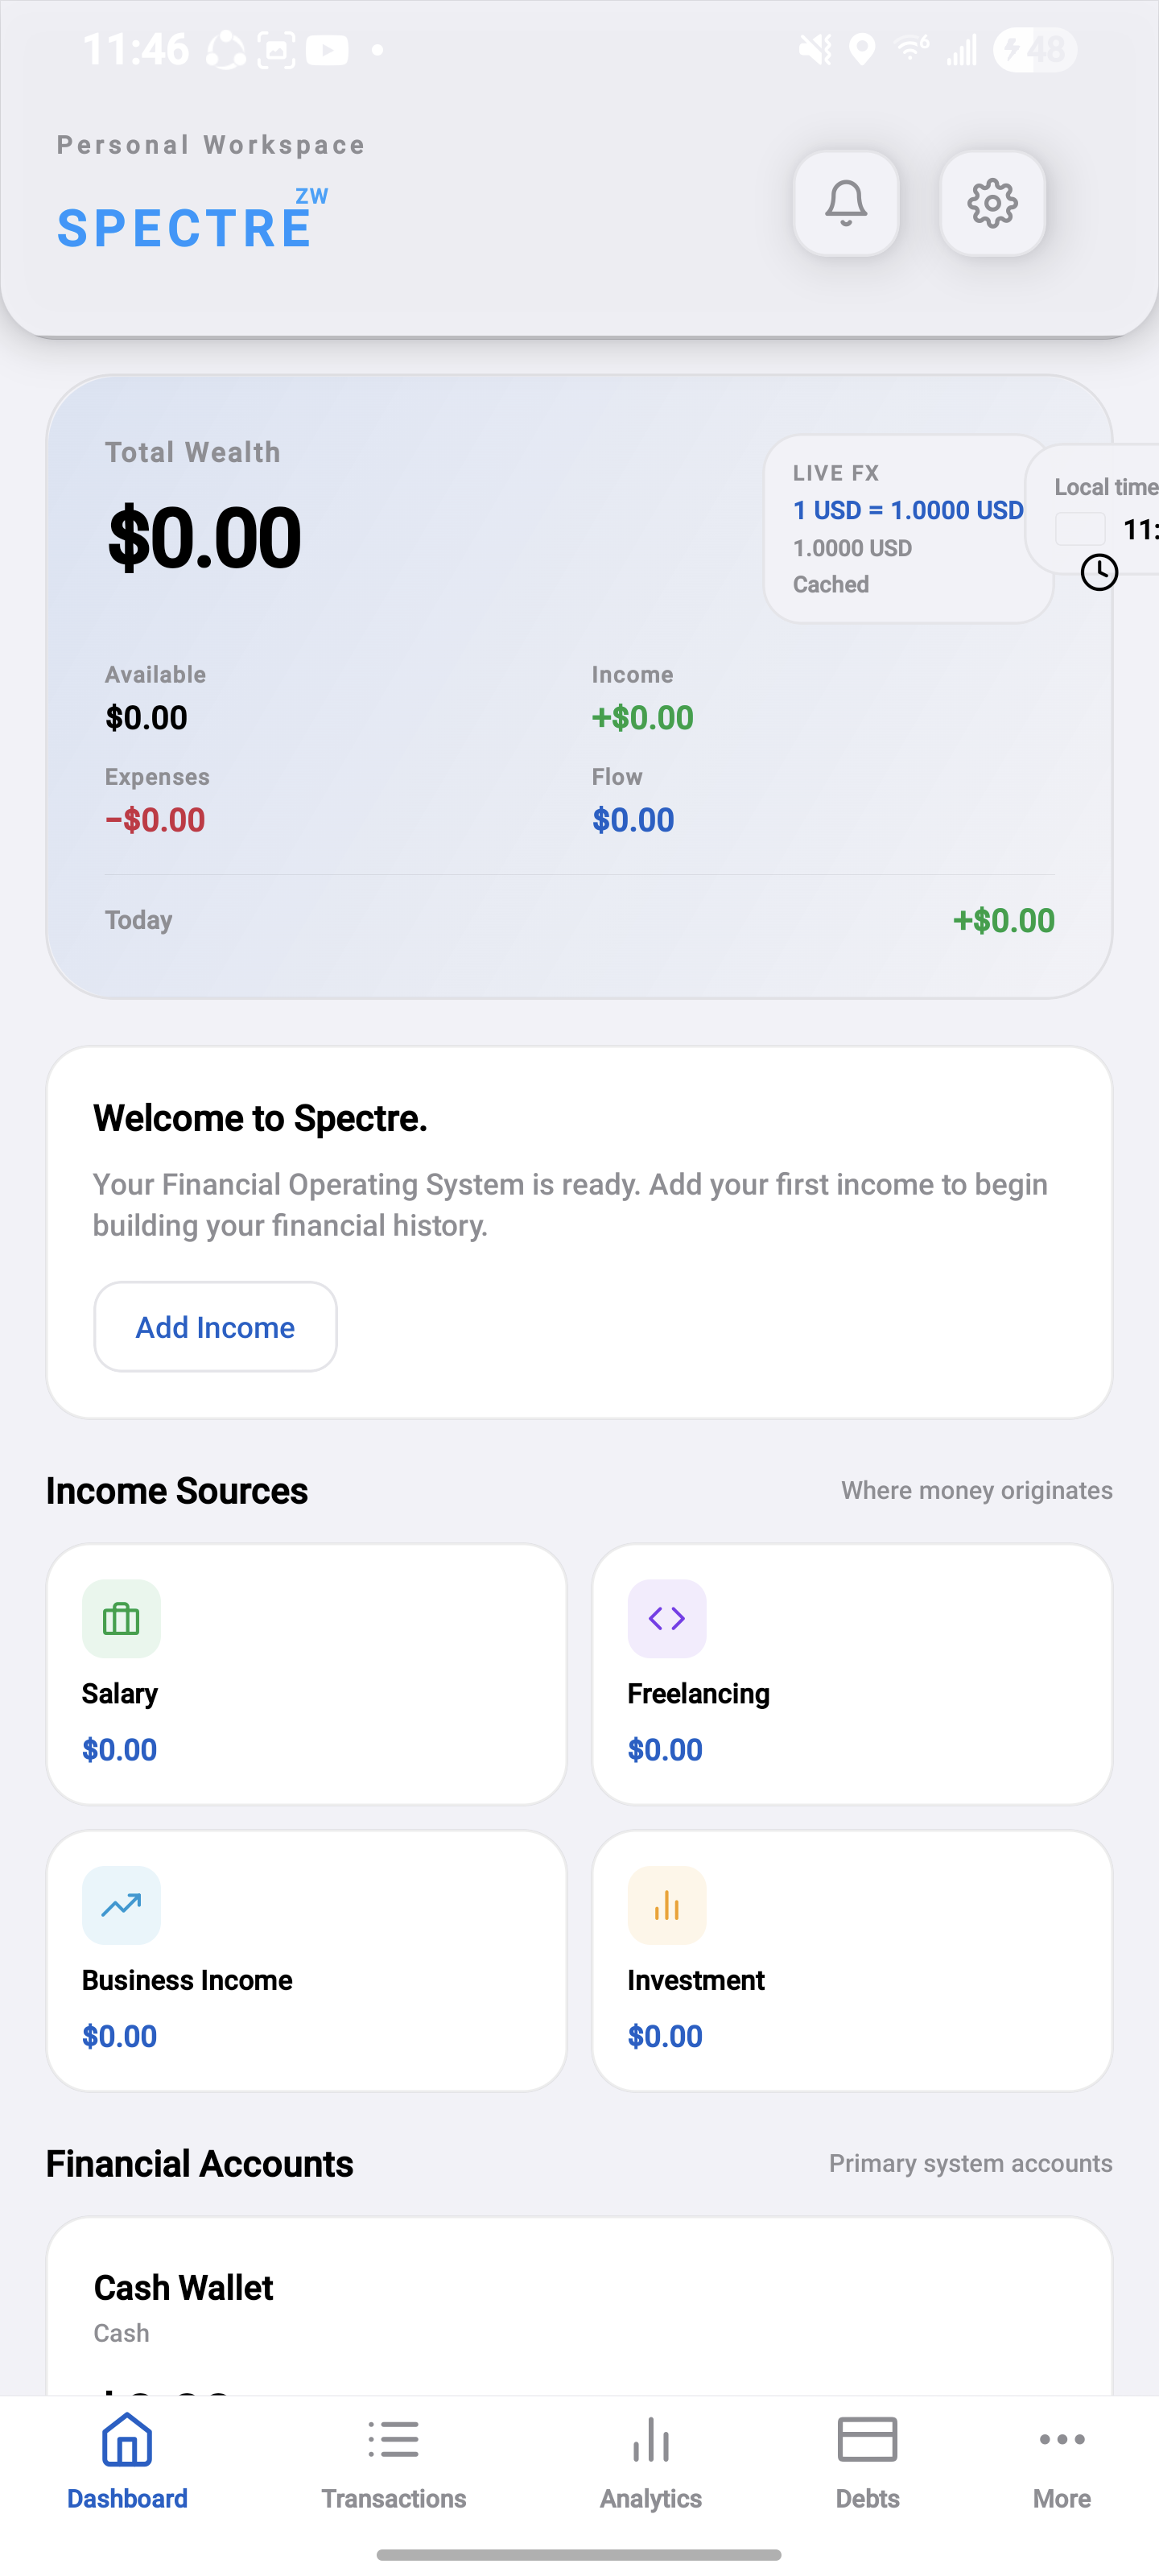Tap the Today earnings row

[x=579, y=920]
